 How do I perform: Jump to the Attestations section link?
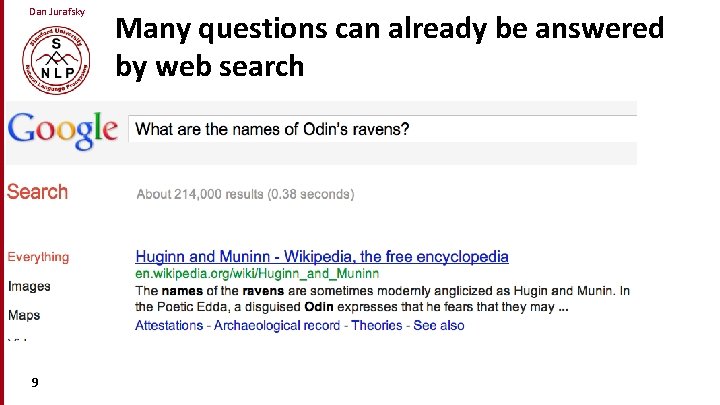168,325
